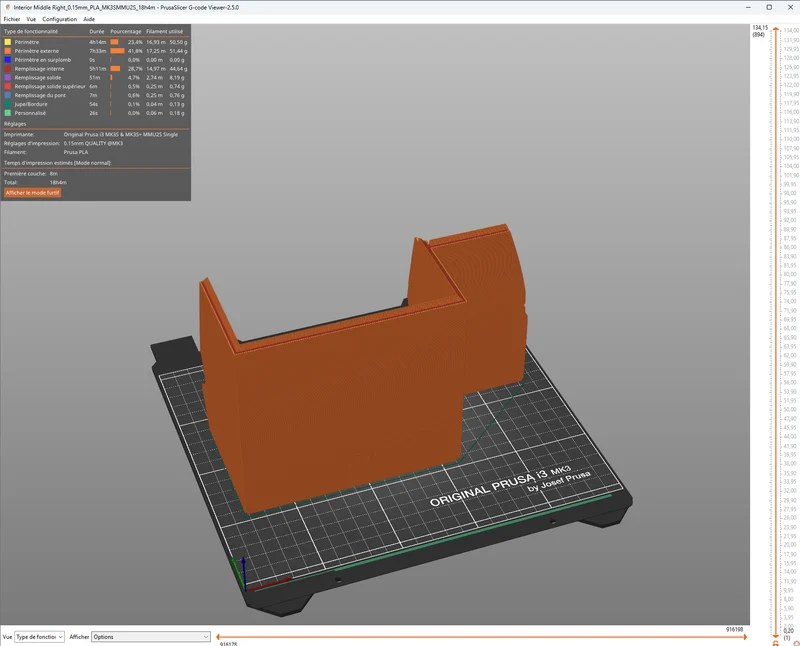The image size is (800, 646).
Task: Open the Aide menu
Action: pyautogui.click(x=89, y=19)
